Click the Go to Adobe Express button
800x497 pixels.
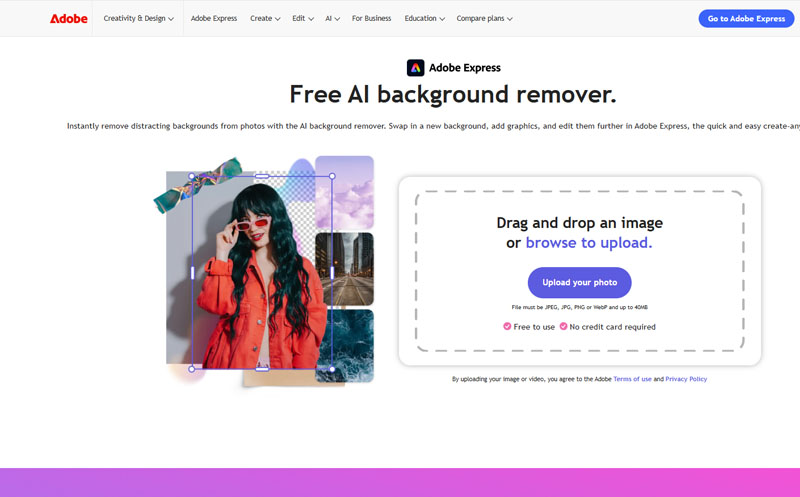coord(746,18)
